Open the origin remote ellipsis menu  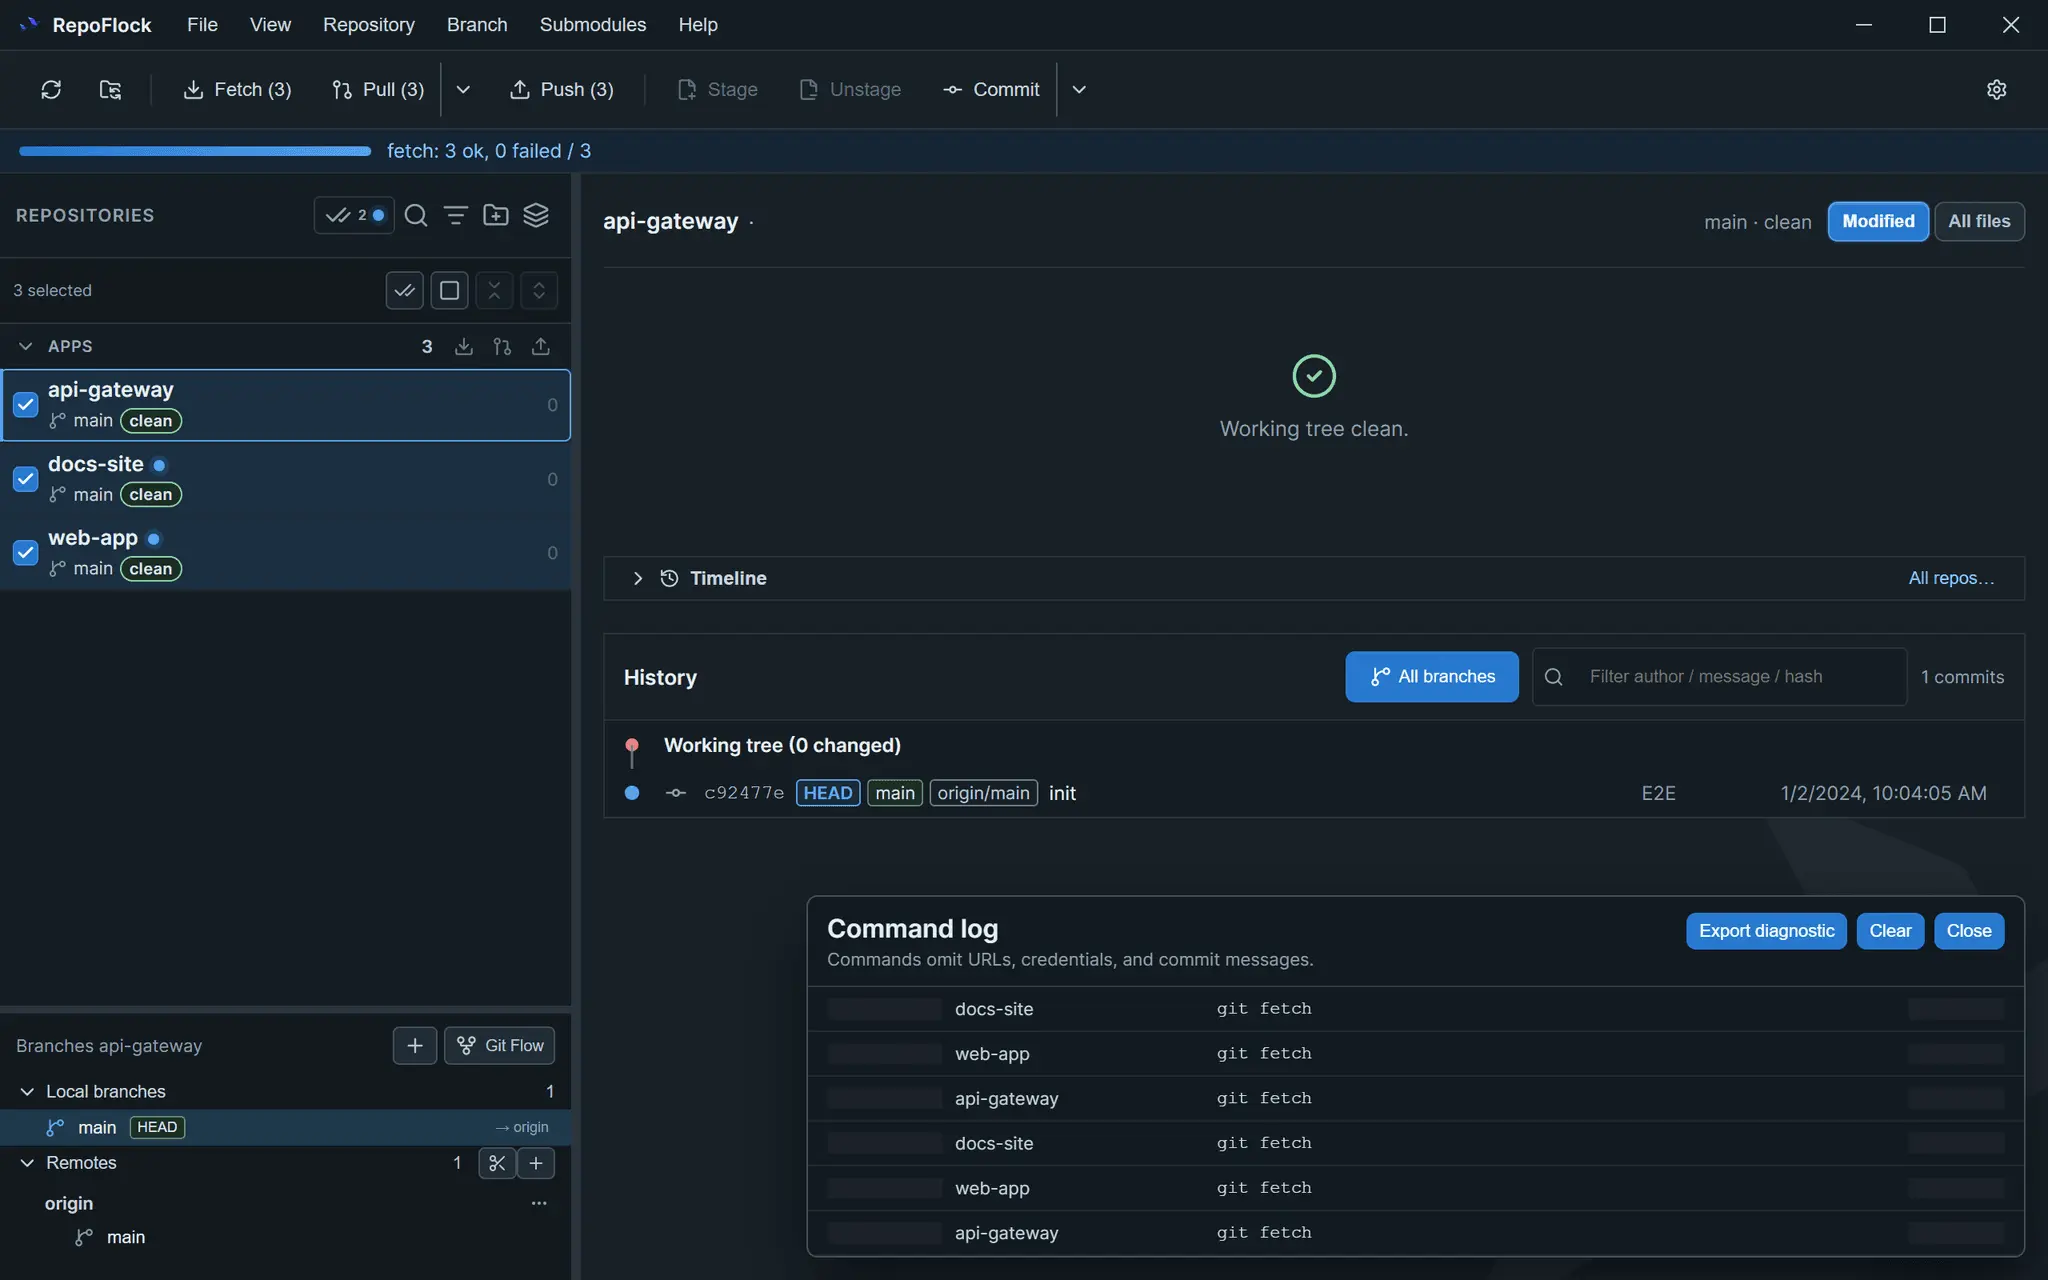539,1203
